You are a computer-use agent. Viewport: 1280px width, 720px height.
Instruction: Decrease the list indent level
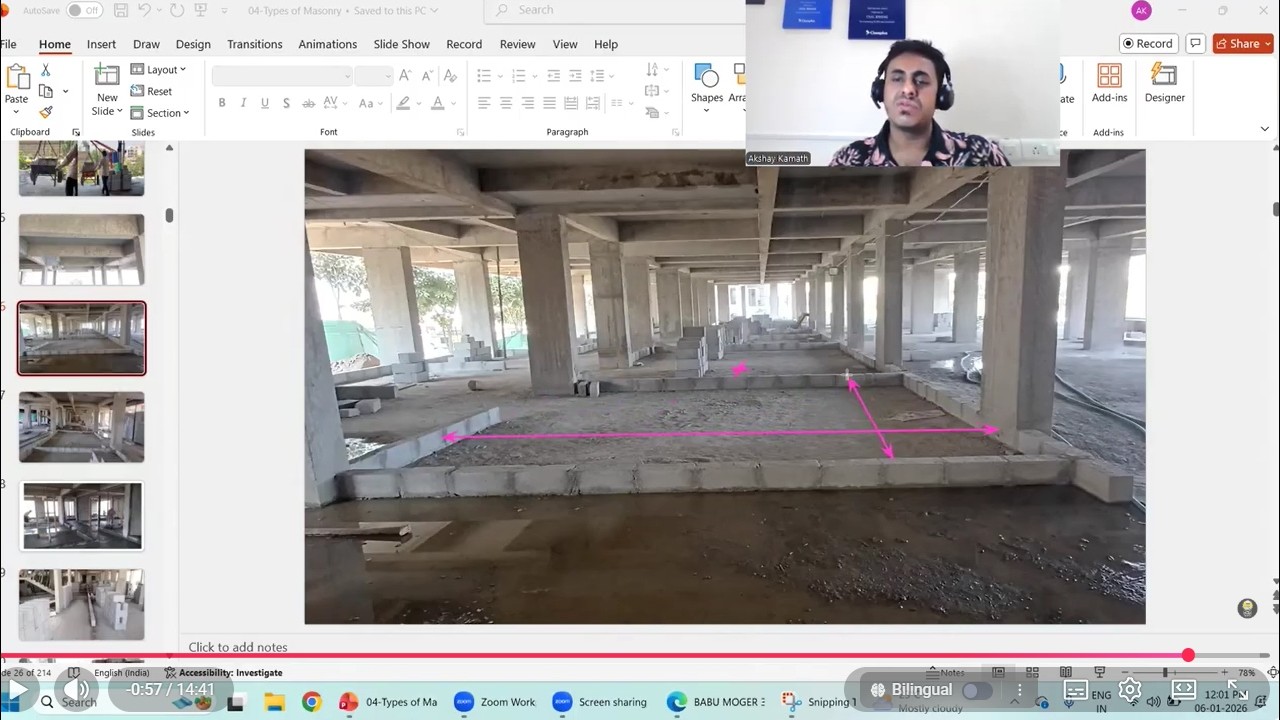pos(553,76)
